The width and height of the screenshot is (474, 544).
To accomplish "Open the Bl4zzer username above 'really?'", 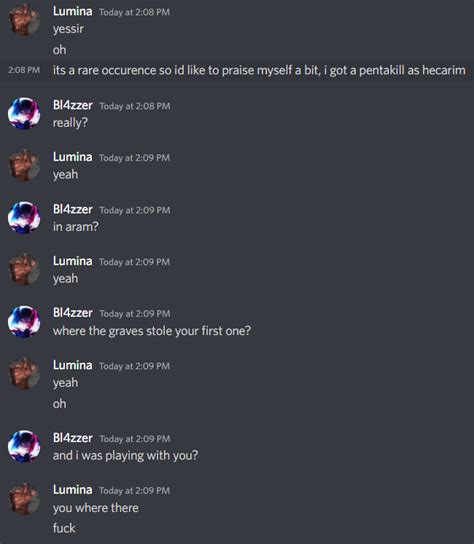I will point(73,105).
